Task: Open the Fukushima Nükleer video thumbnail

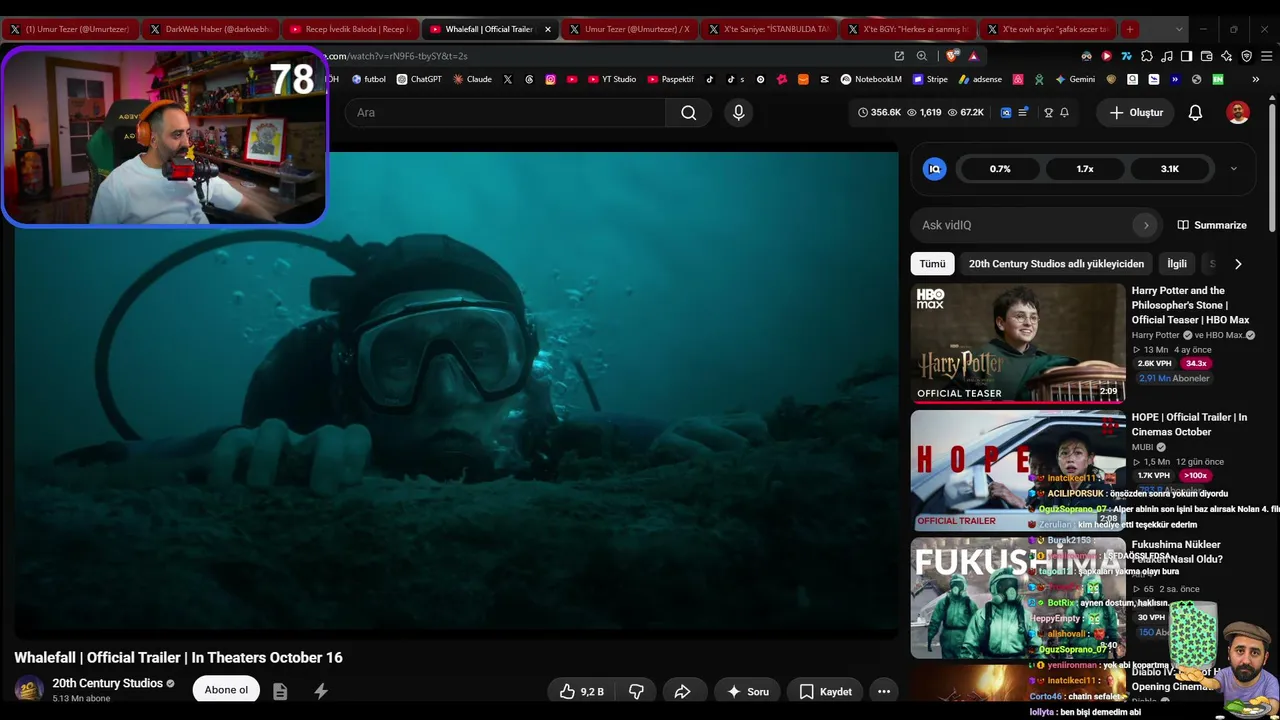Action: pyautogui.click(x=1018, y=598)
